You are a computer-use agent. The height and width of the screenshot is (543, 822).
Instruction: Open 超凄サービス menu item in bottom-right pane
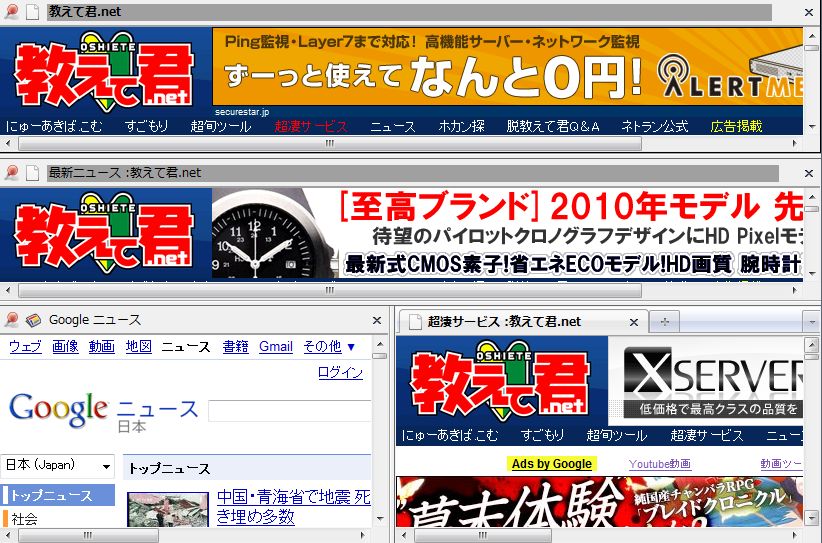coord(707,436)
